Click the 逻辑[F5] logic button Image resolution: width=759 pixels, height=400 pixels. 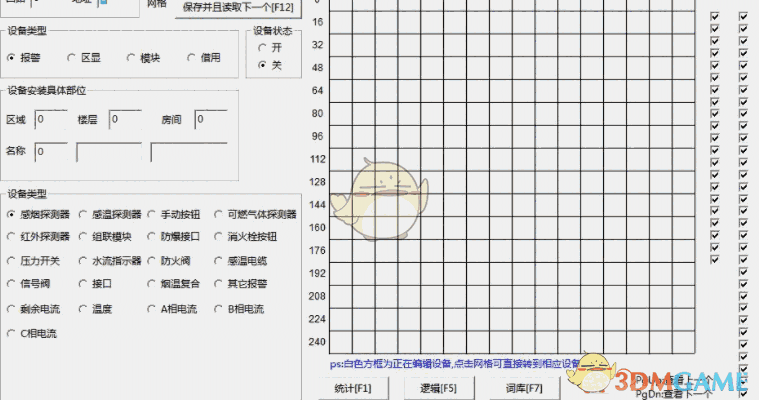(439, 388)
